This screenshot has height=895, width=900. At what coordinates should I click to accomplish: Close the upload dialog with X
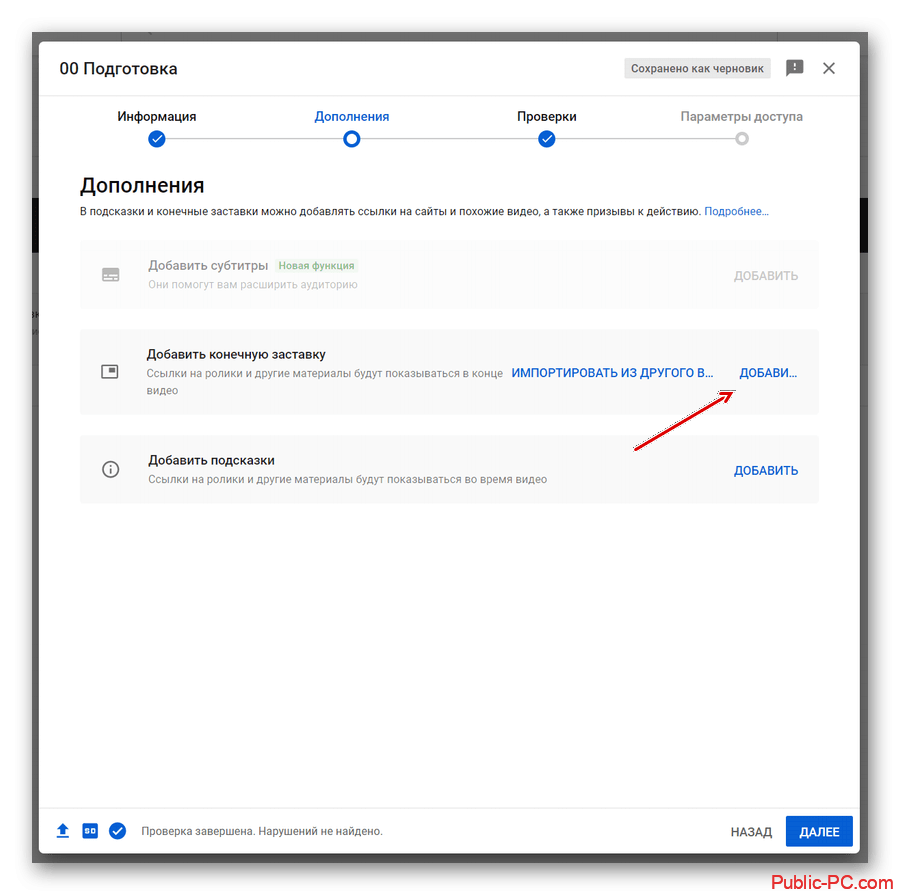tap(828, 68)
